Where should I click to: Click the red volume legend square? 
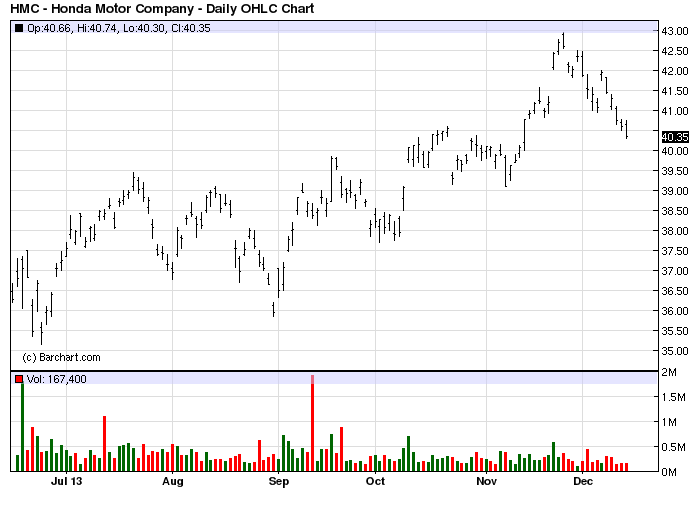[19, 379]
